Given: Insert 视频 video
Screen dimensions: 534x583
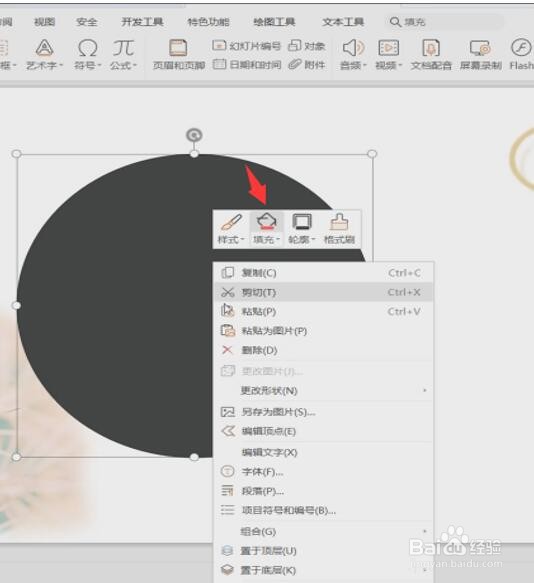Looking at the screenshot, I should tap(389, 54).
